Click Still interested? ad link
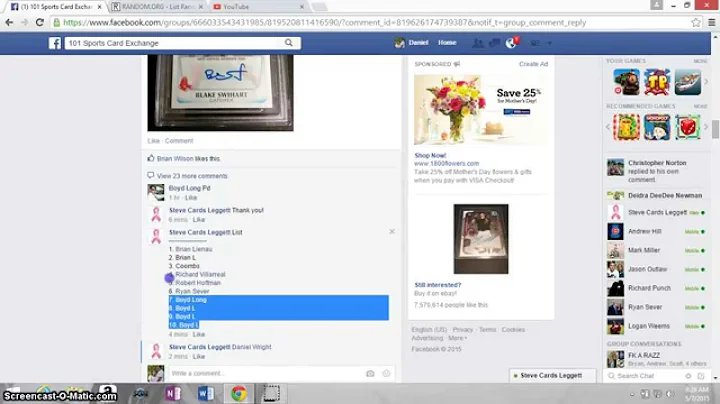720x404 pixels. [x=438, y=285]
